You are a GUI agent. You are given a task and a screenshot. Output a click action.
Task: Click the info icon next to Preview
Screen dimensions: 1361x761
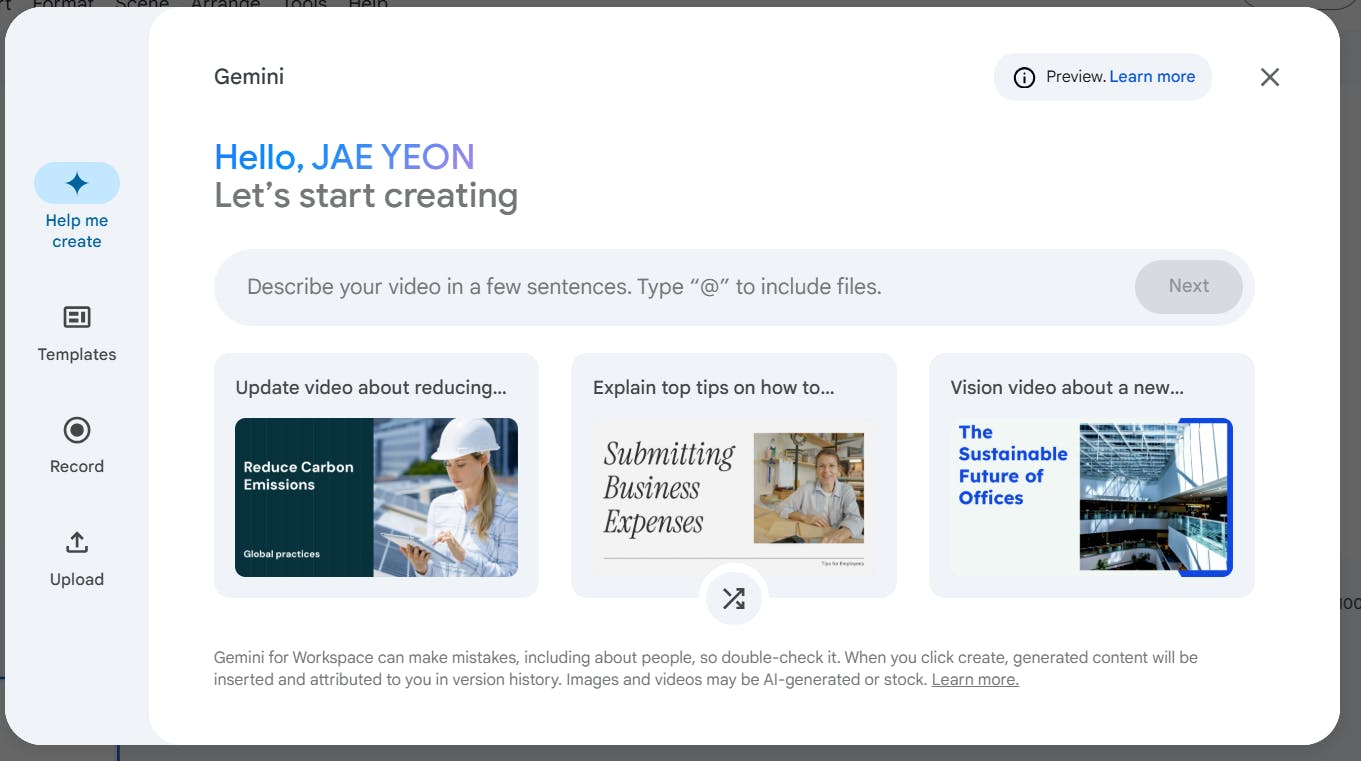1024,77
